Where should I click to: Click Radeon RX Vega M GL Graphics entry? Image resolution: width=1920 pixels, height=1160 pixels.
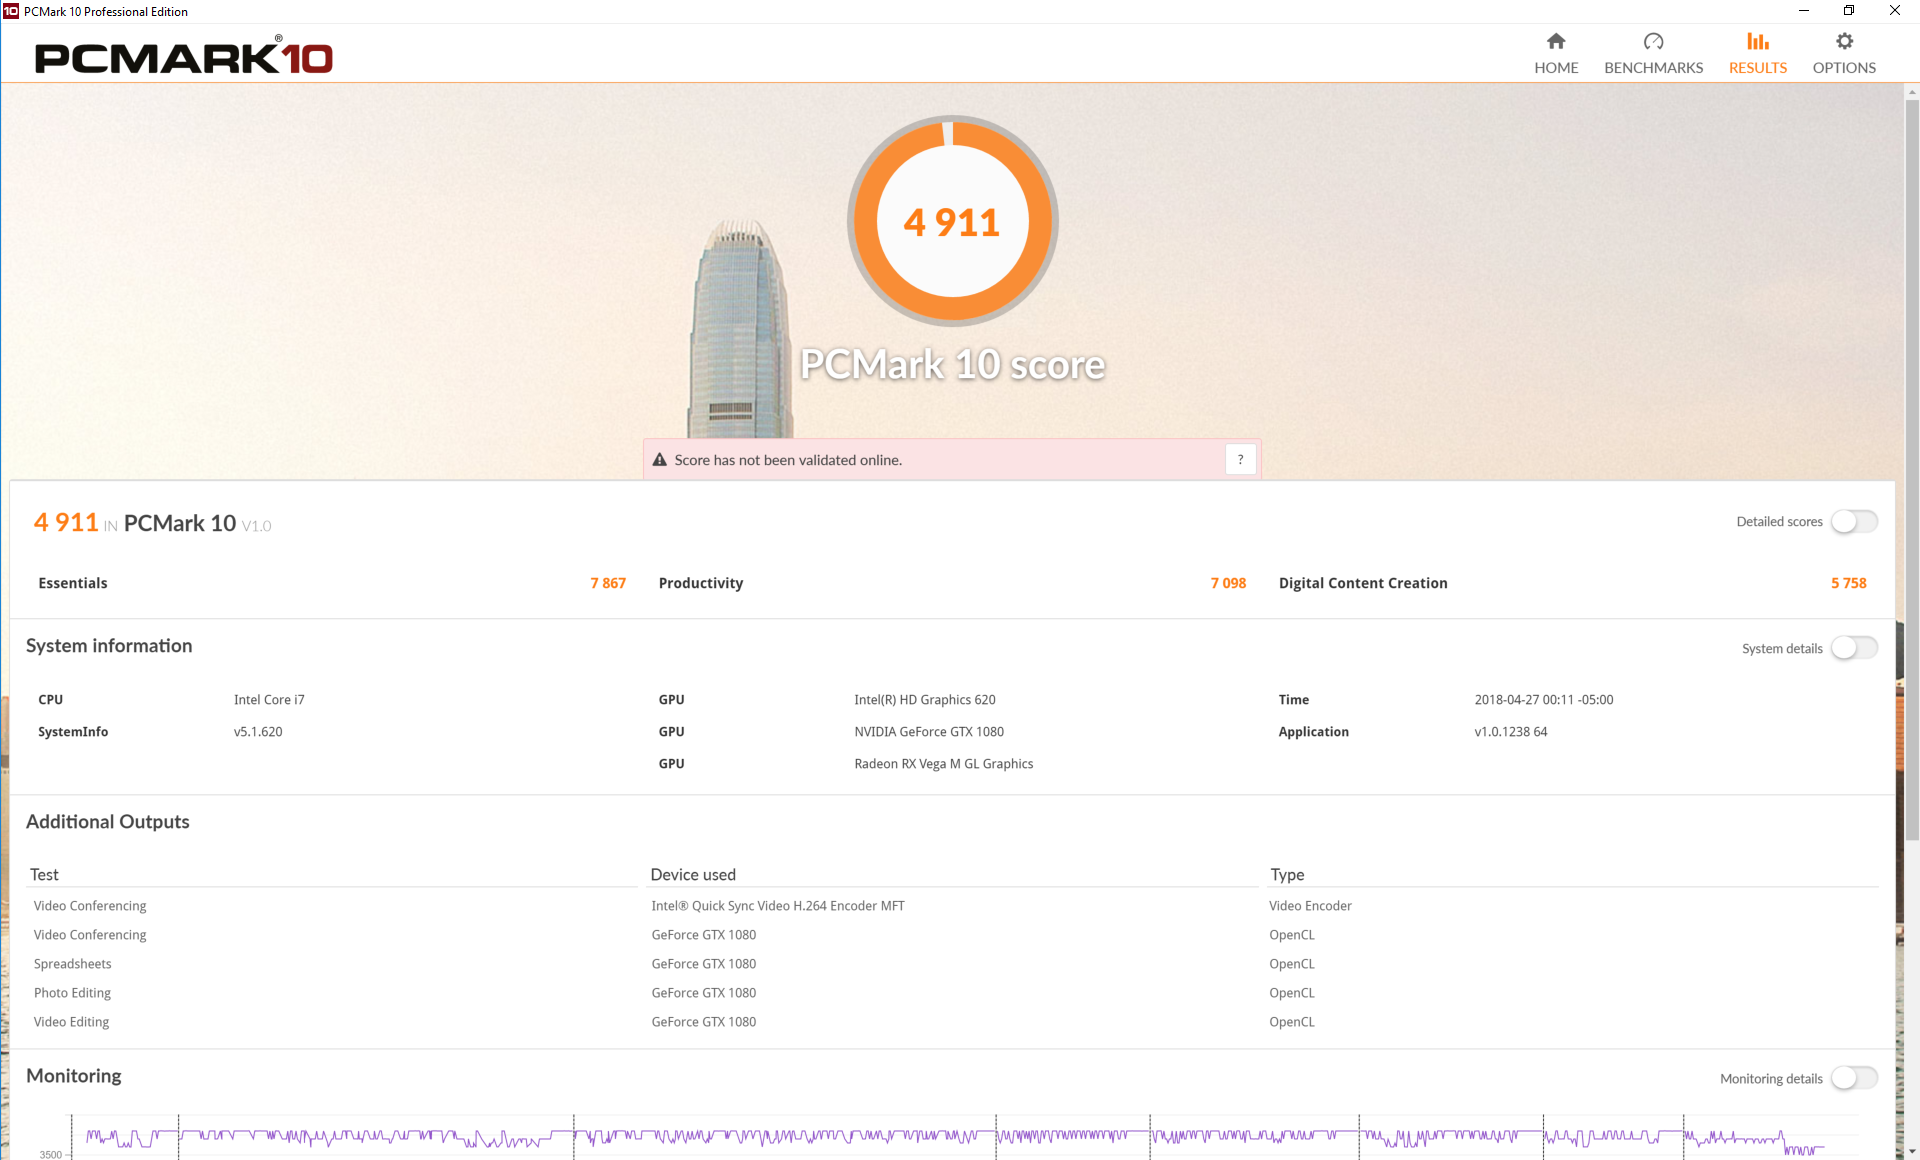coord(944,764)
